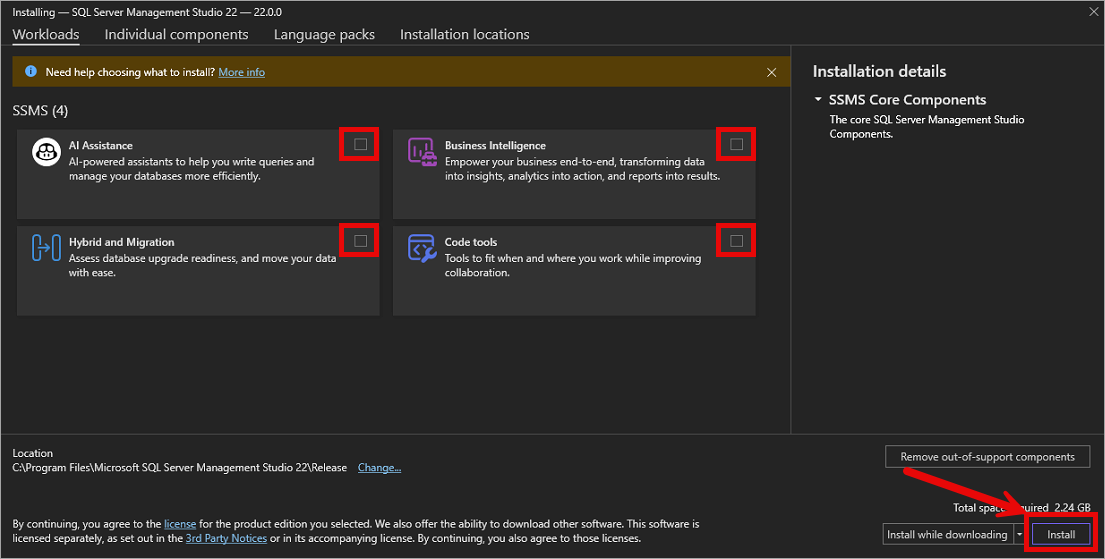Click the blue info icon in banner
This screenshot has height=559, width=1105.
coord(30,72)
